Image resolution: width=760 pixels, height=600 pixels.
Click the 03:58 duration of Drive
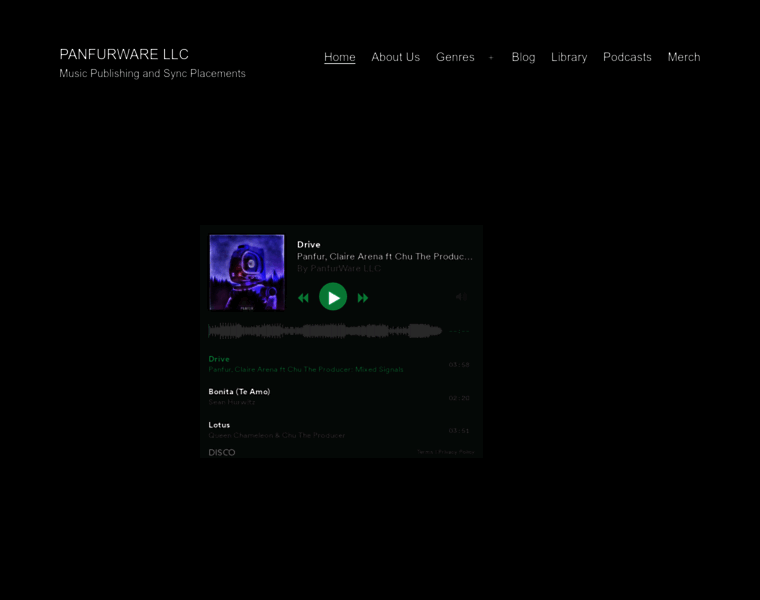[459, 364]
